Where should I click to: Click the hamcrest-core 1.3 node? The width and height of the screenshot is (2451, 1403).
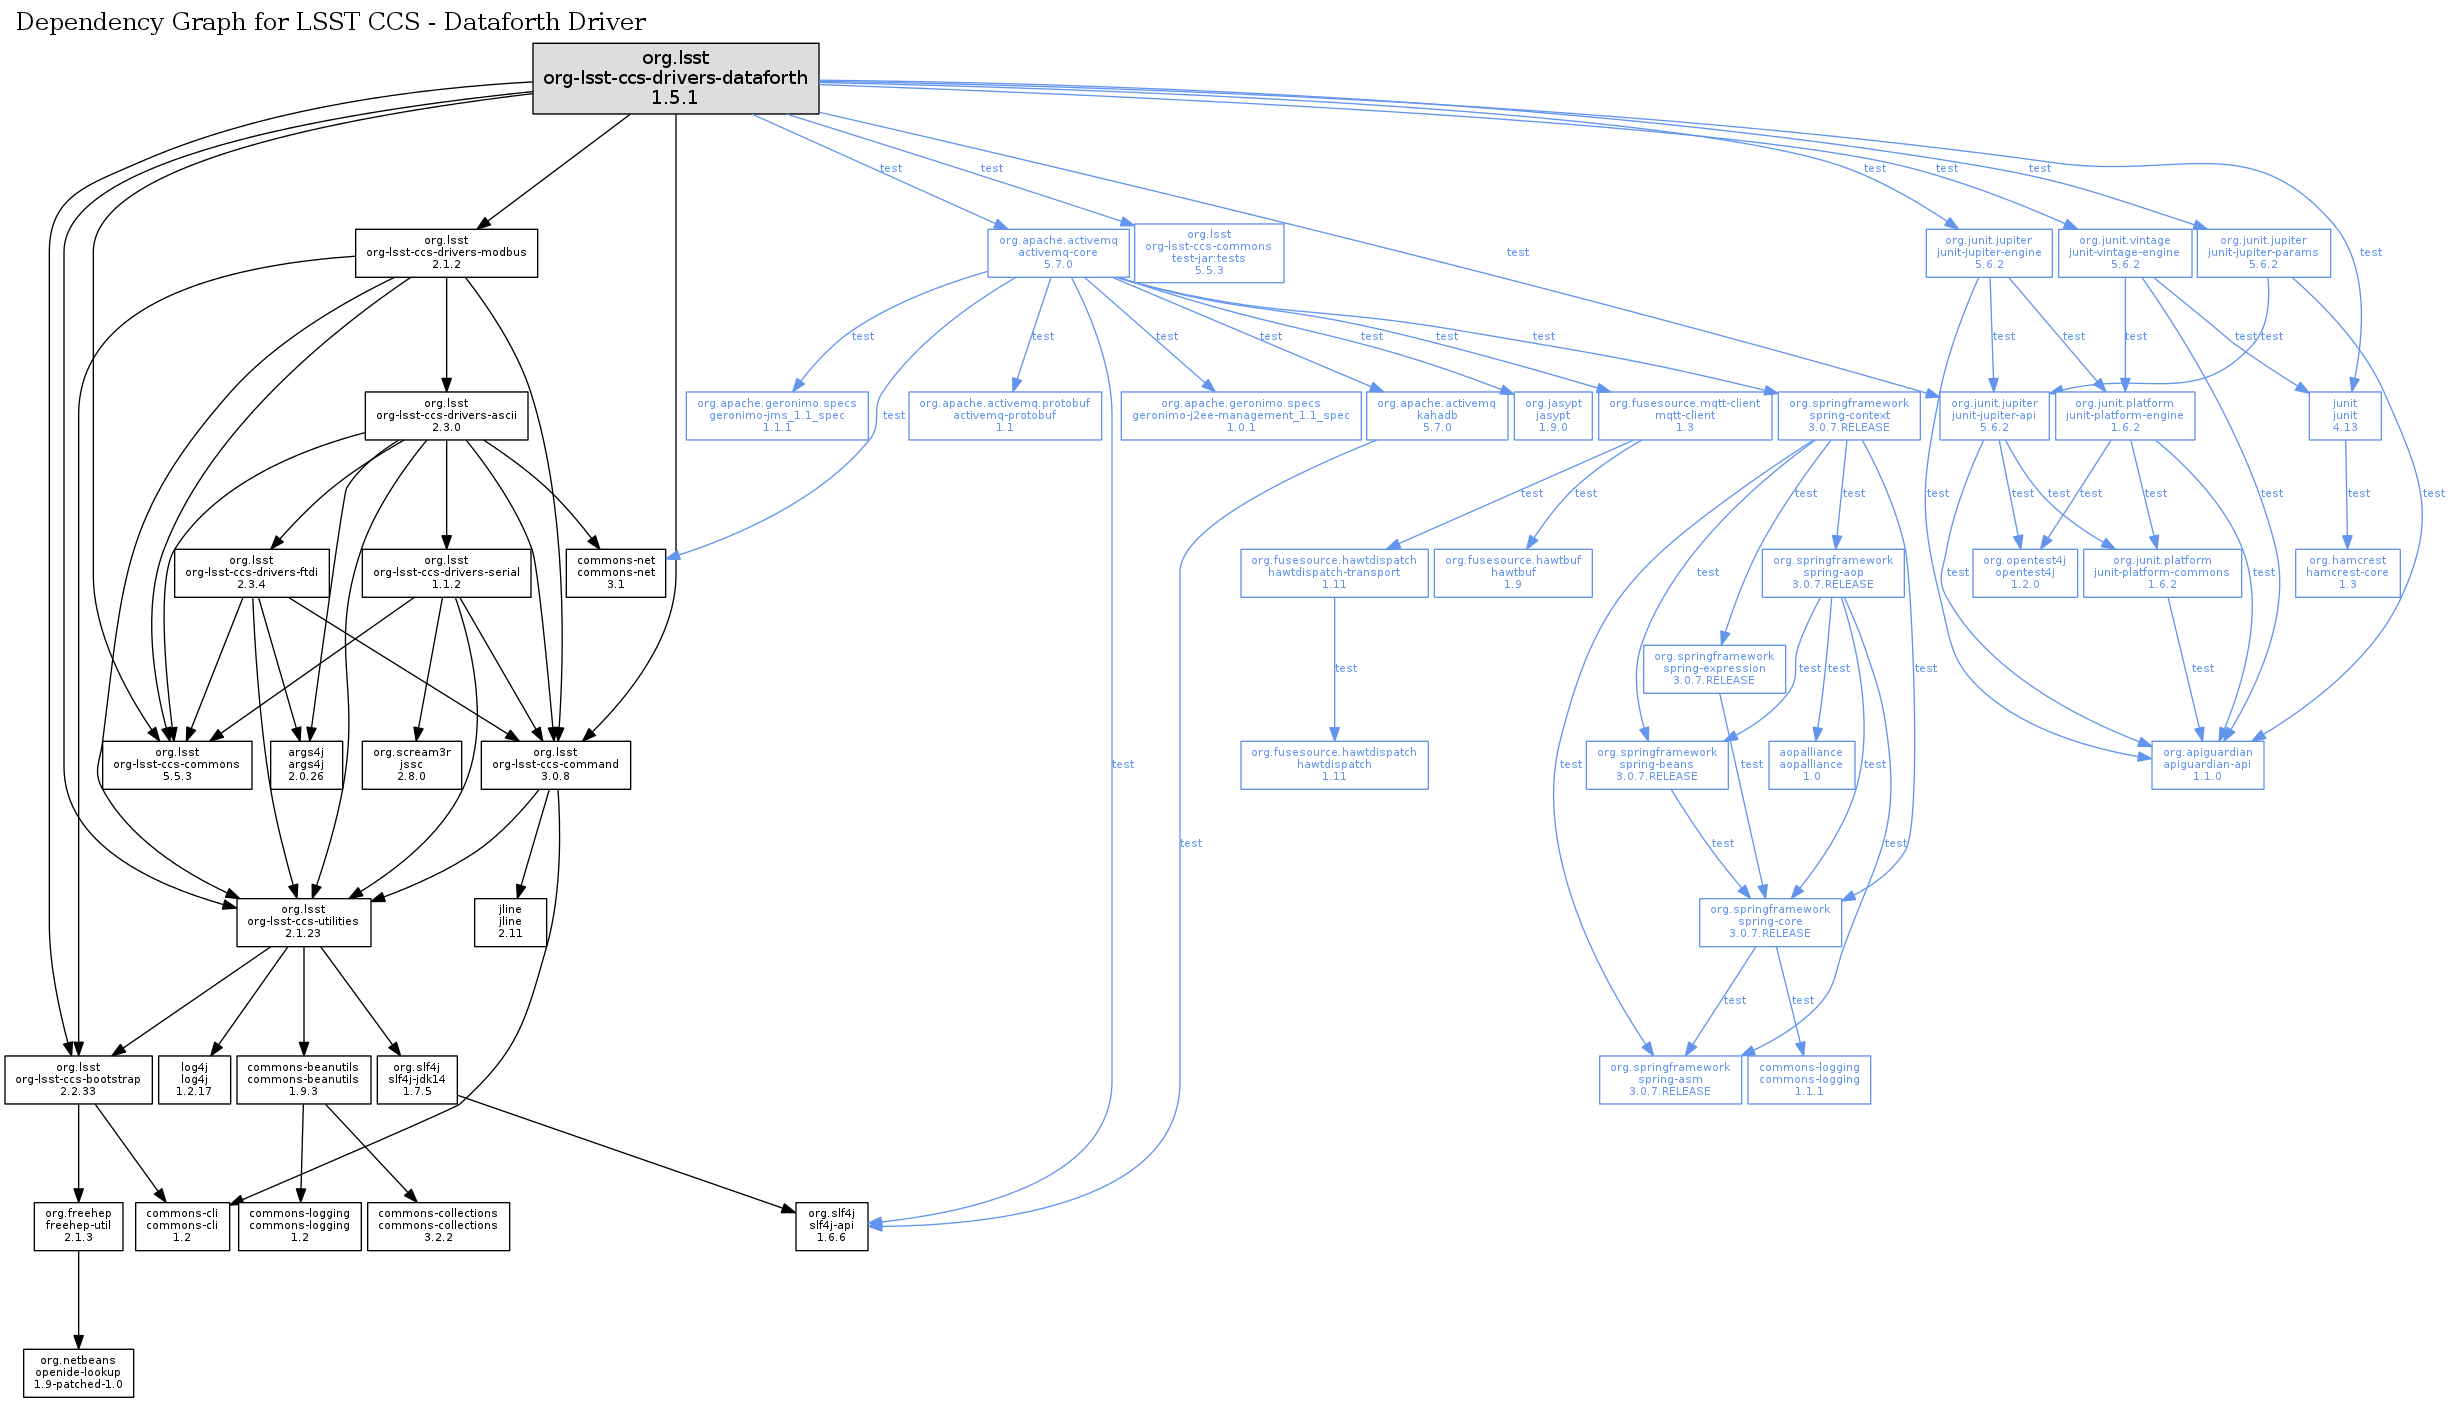point(2347,573)
